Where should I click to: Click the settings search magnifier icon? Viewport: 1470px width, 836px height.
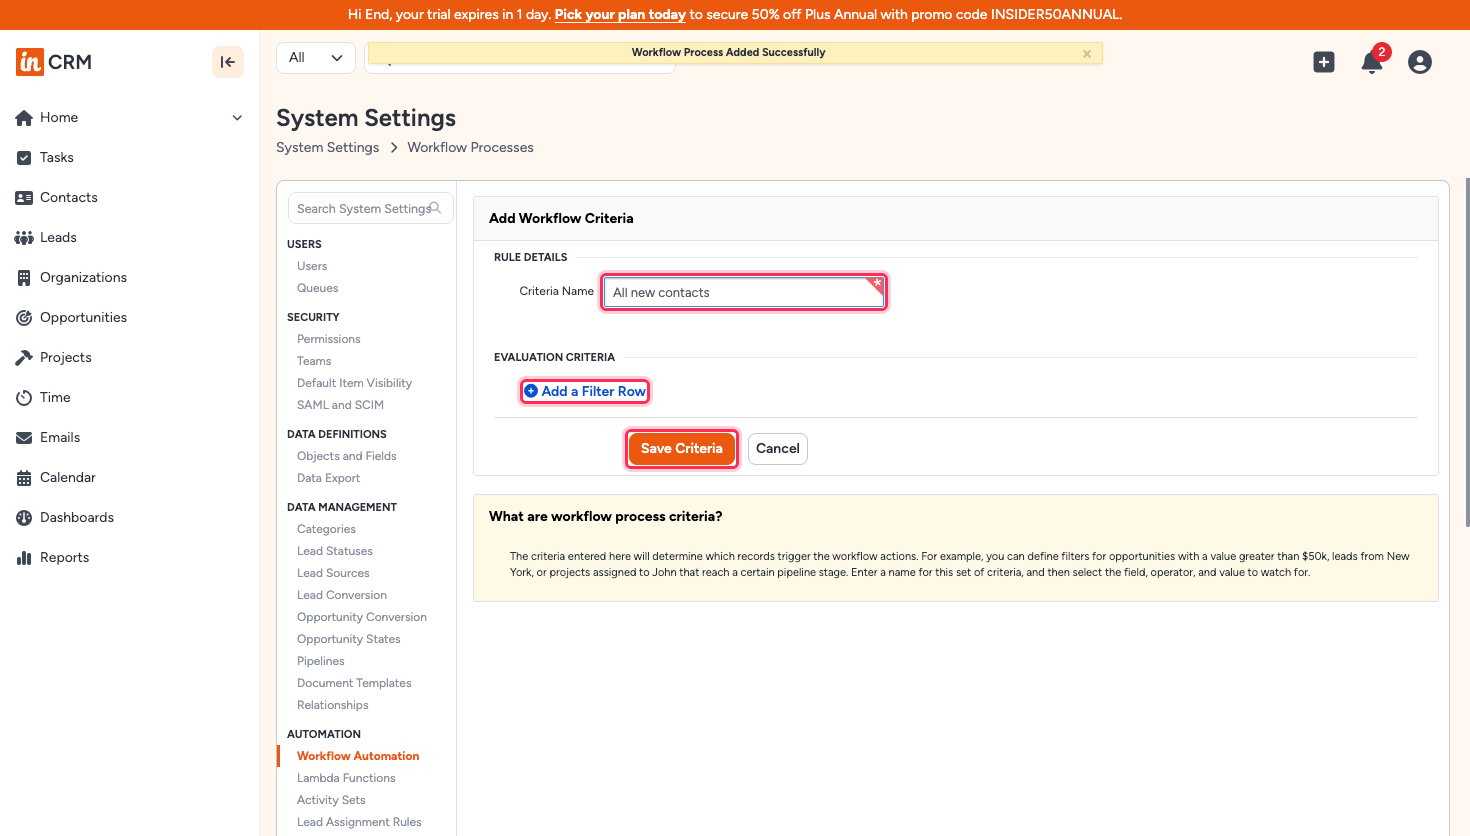click(435, 208)
